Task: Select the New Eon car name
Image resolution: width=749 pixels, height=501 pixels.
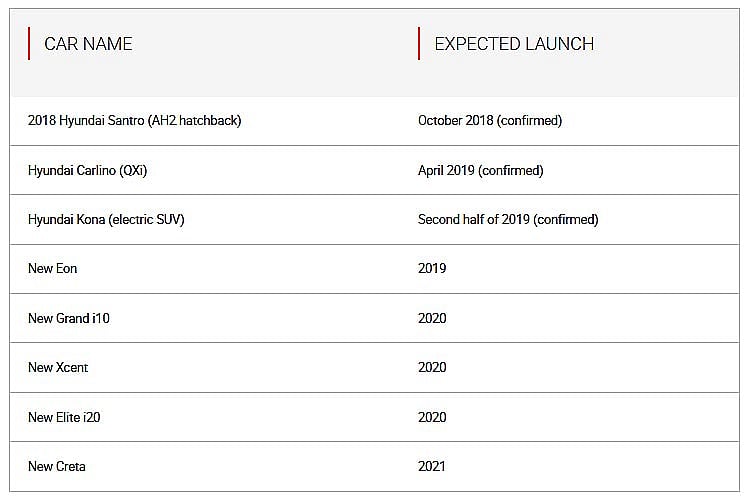Action: point(53,268)
